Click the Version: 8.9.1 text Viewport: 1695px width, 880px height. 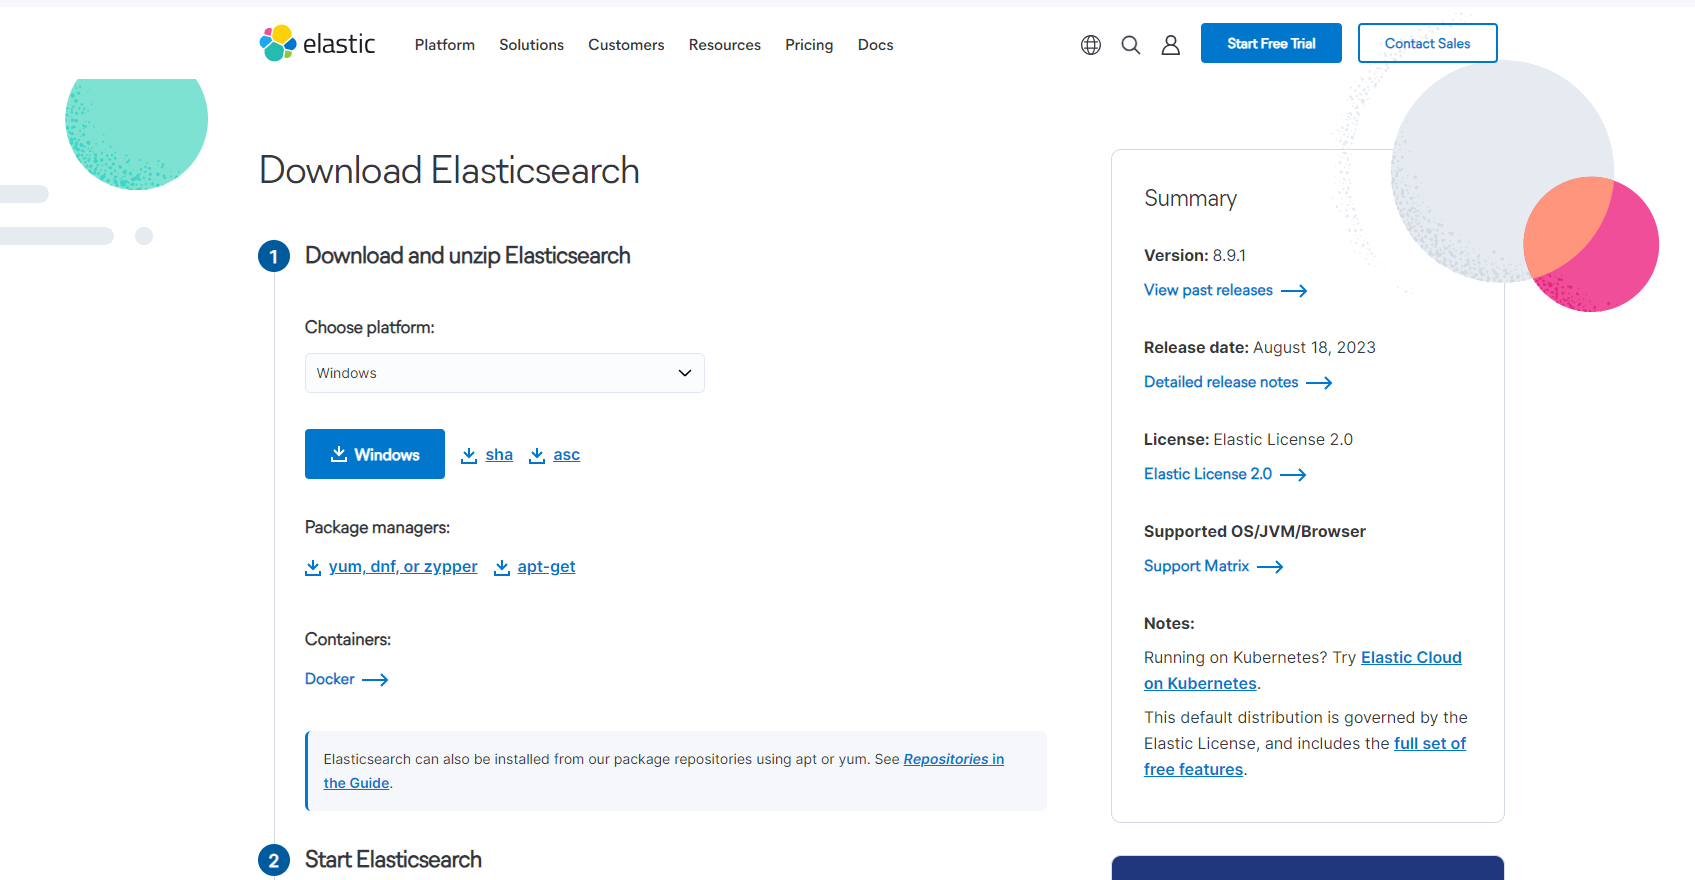pyautogui.click(x=1195, y=256)
